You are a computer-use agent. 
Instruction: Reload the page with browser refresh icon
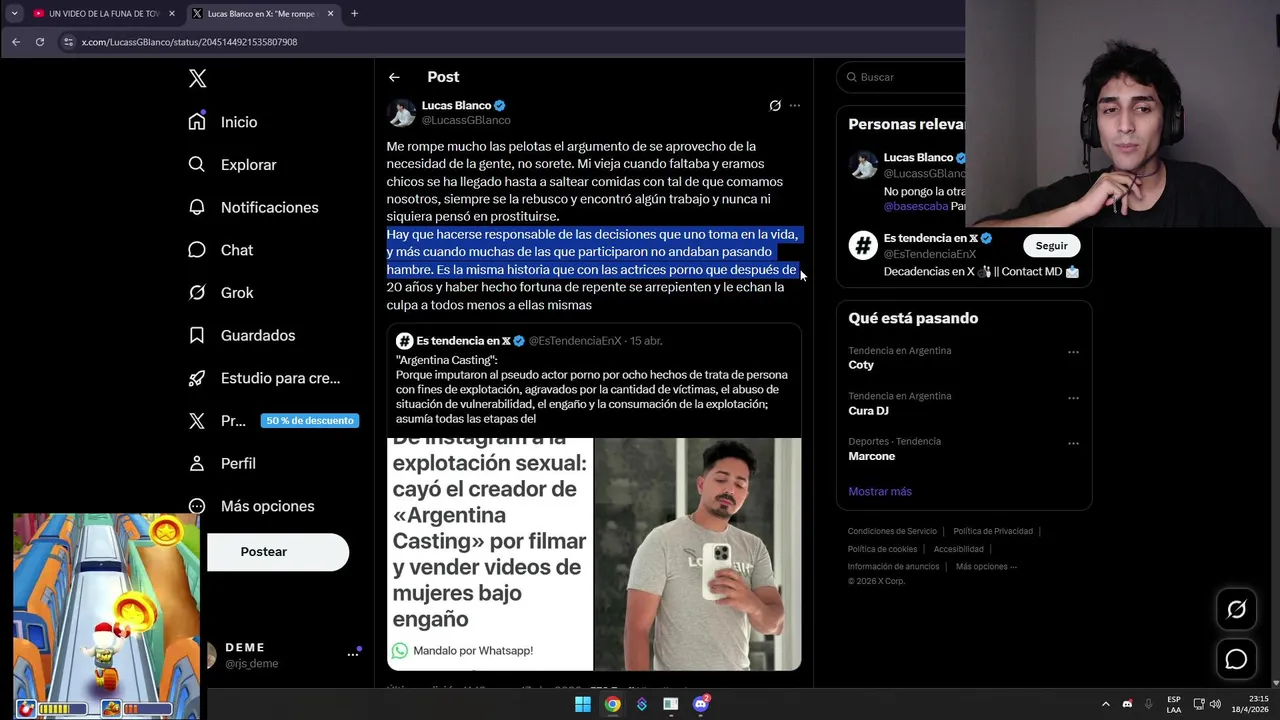click(40, 42)
